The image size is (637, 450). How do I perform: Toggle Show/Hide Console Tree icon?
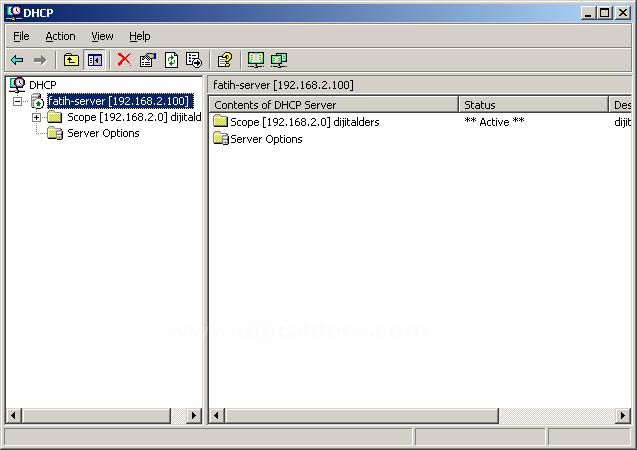(x=94, y=60)
